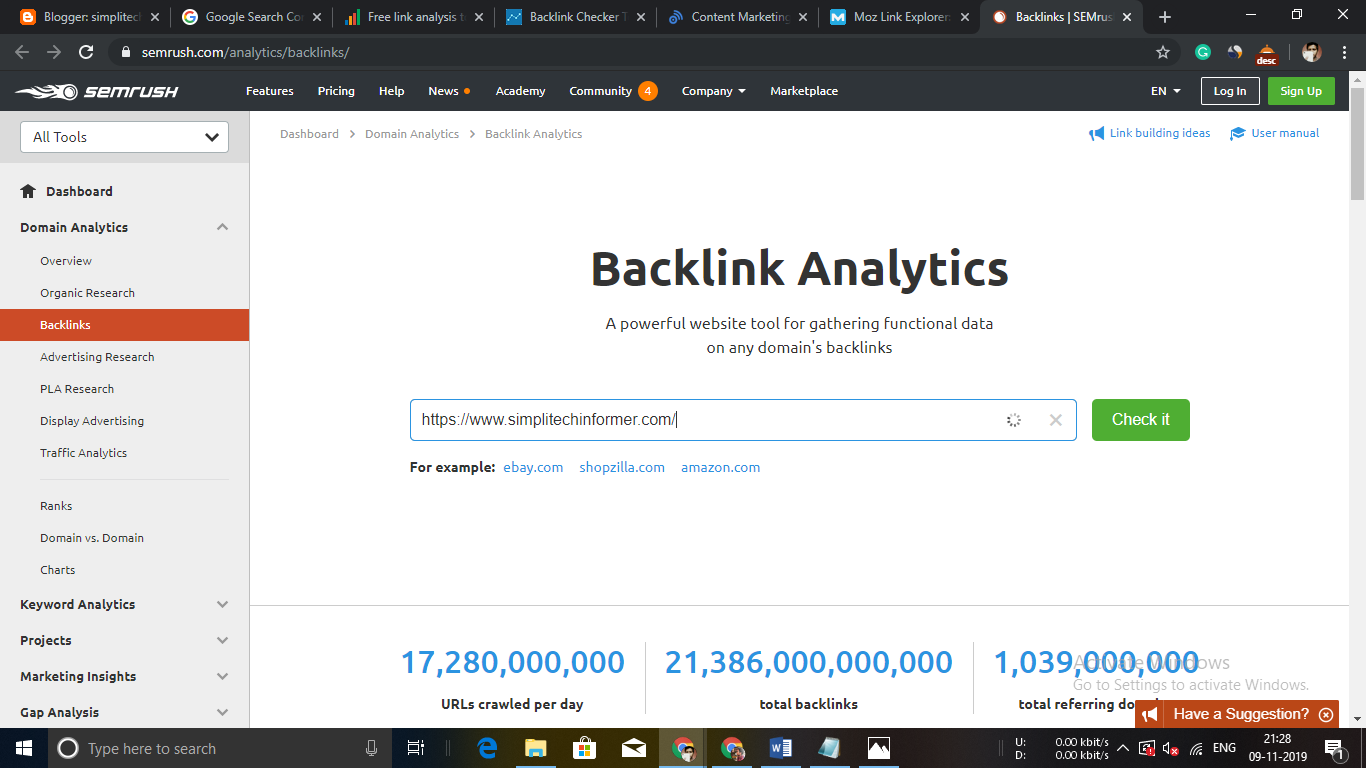Image resolution: width=1366 pixels, height=768 pixels.
Task: Bookmark this page with the star icon
Action: coord(1163,52)
